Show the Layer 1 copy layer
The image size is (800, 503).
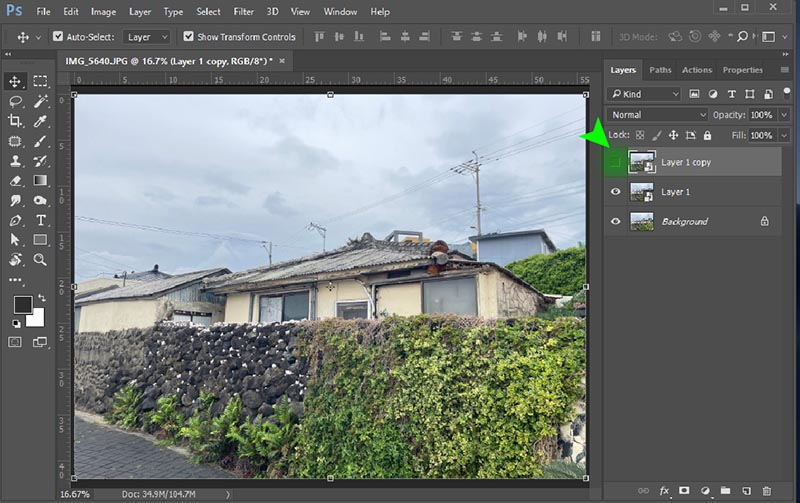(615, 162)
